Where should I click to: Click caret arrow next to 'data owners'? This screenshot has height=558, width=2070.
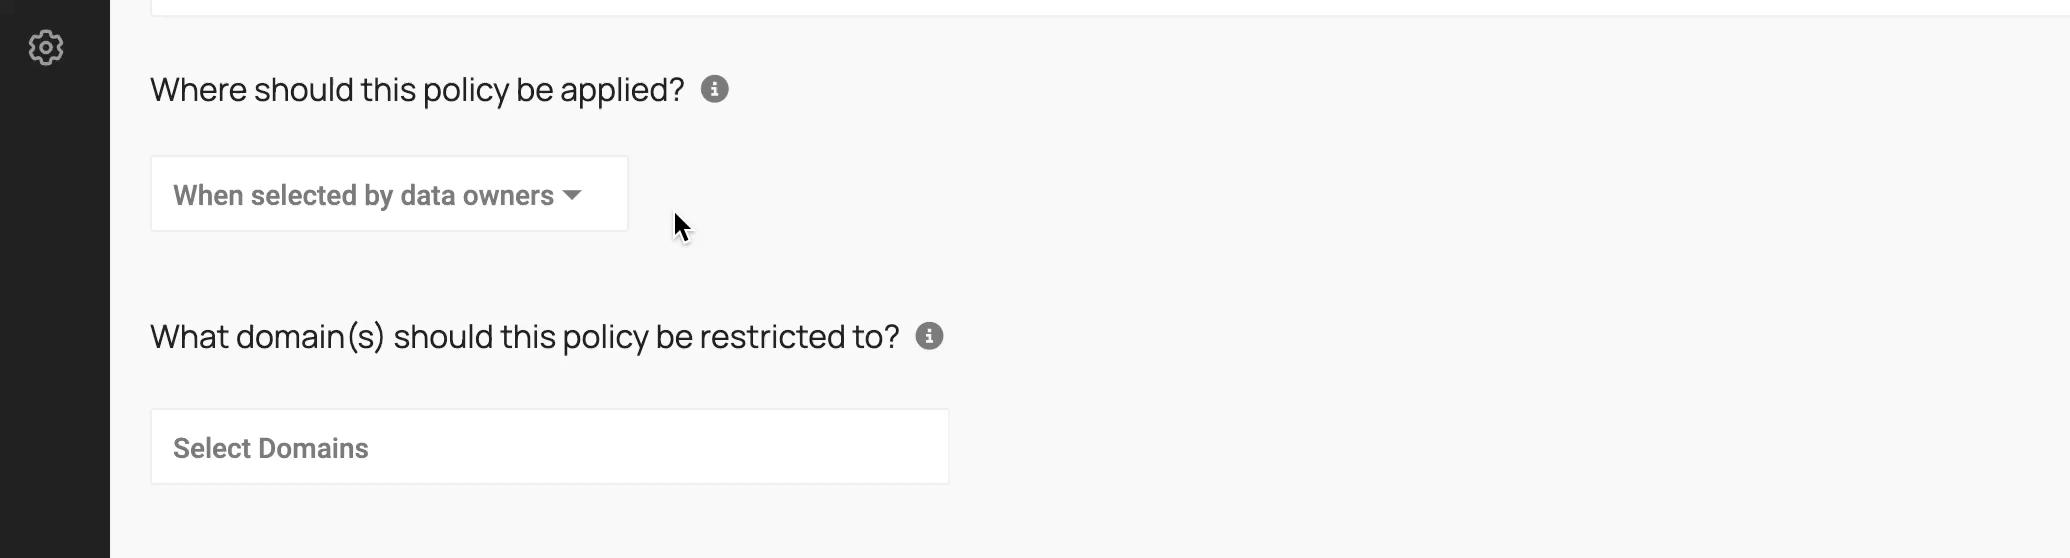[572, 195]
